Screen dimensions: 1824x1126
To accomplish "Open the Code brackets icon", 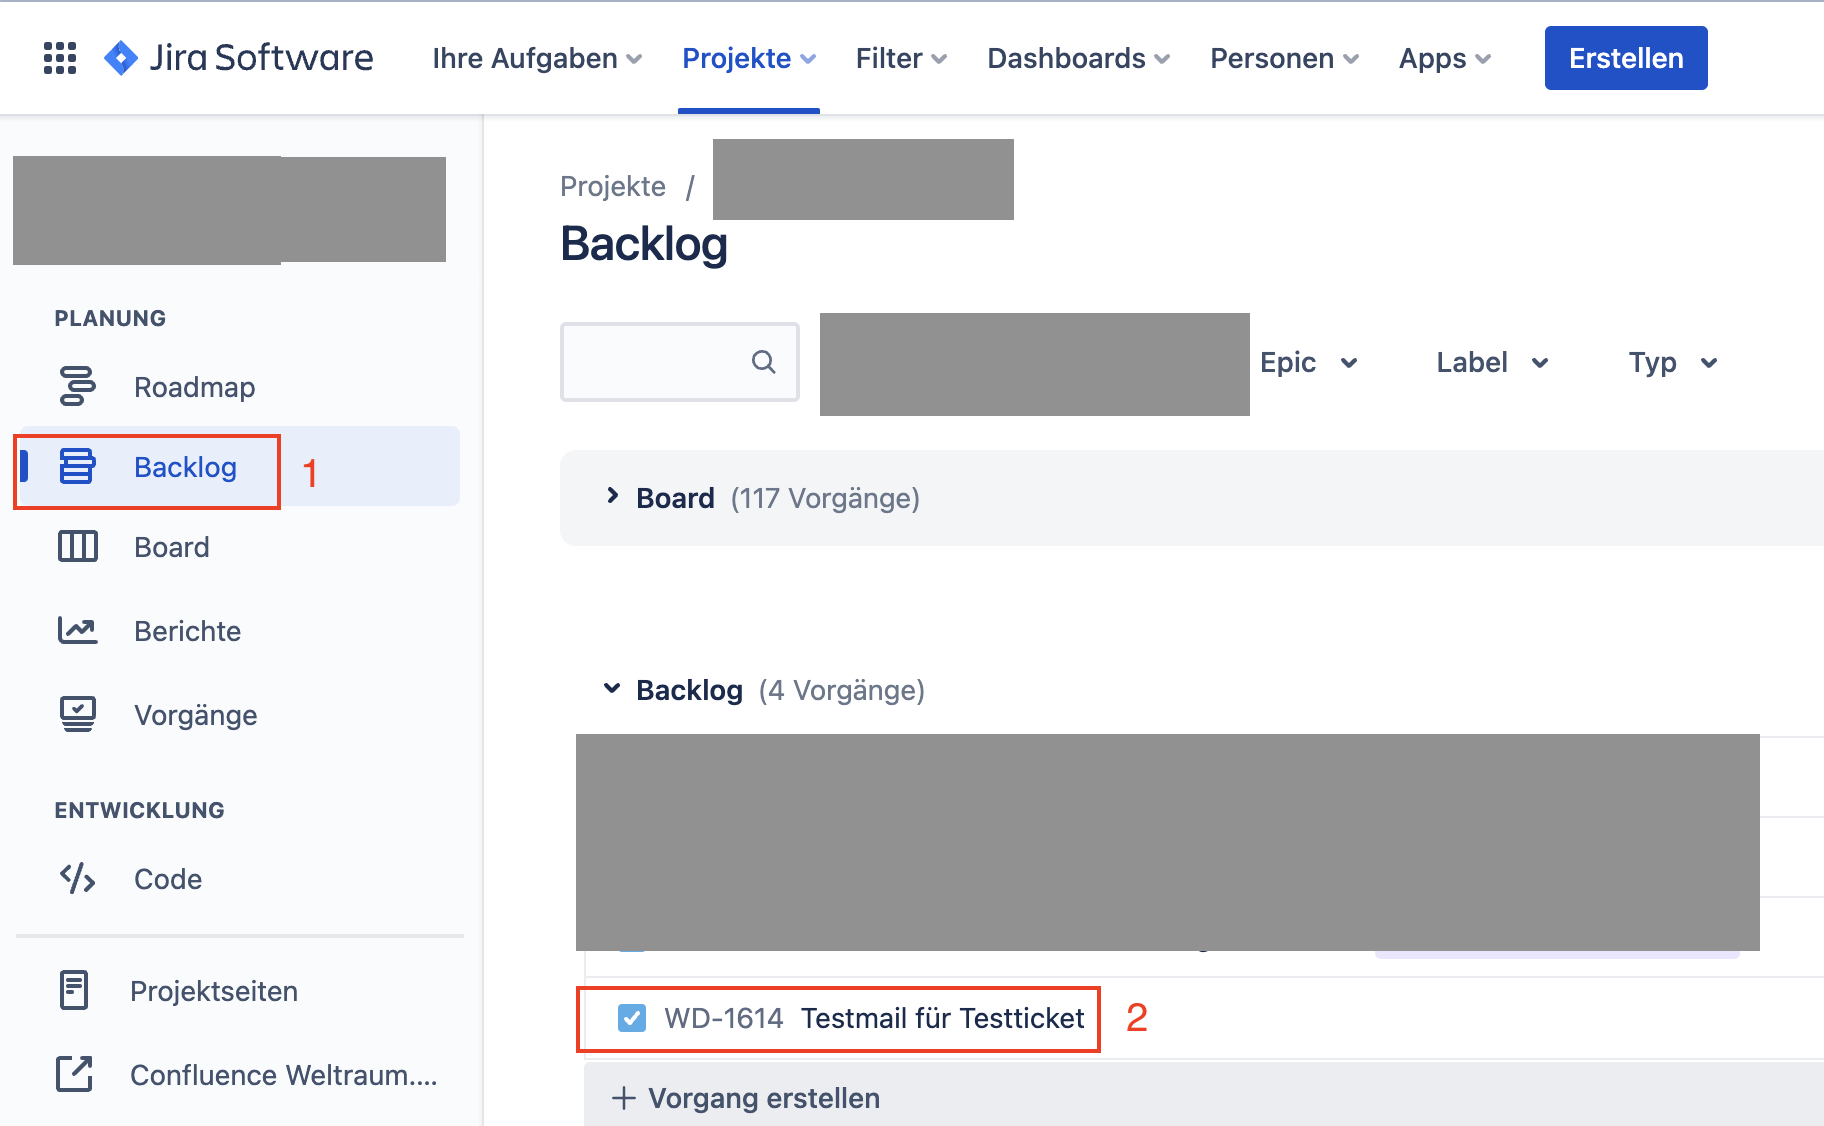I will [x=77, y=878].
